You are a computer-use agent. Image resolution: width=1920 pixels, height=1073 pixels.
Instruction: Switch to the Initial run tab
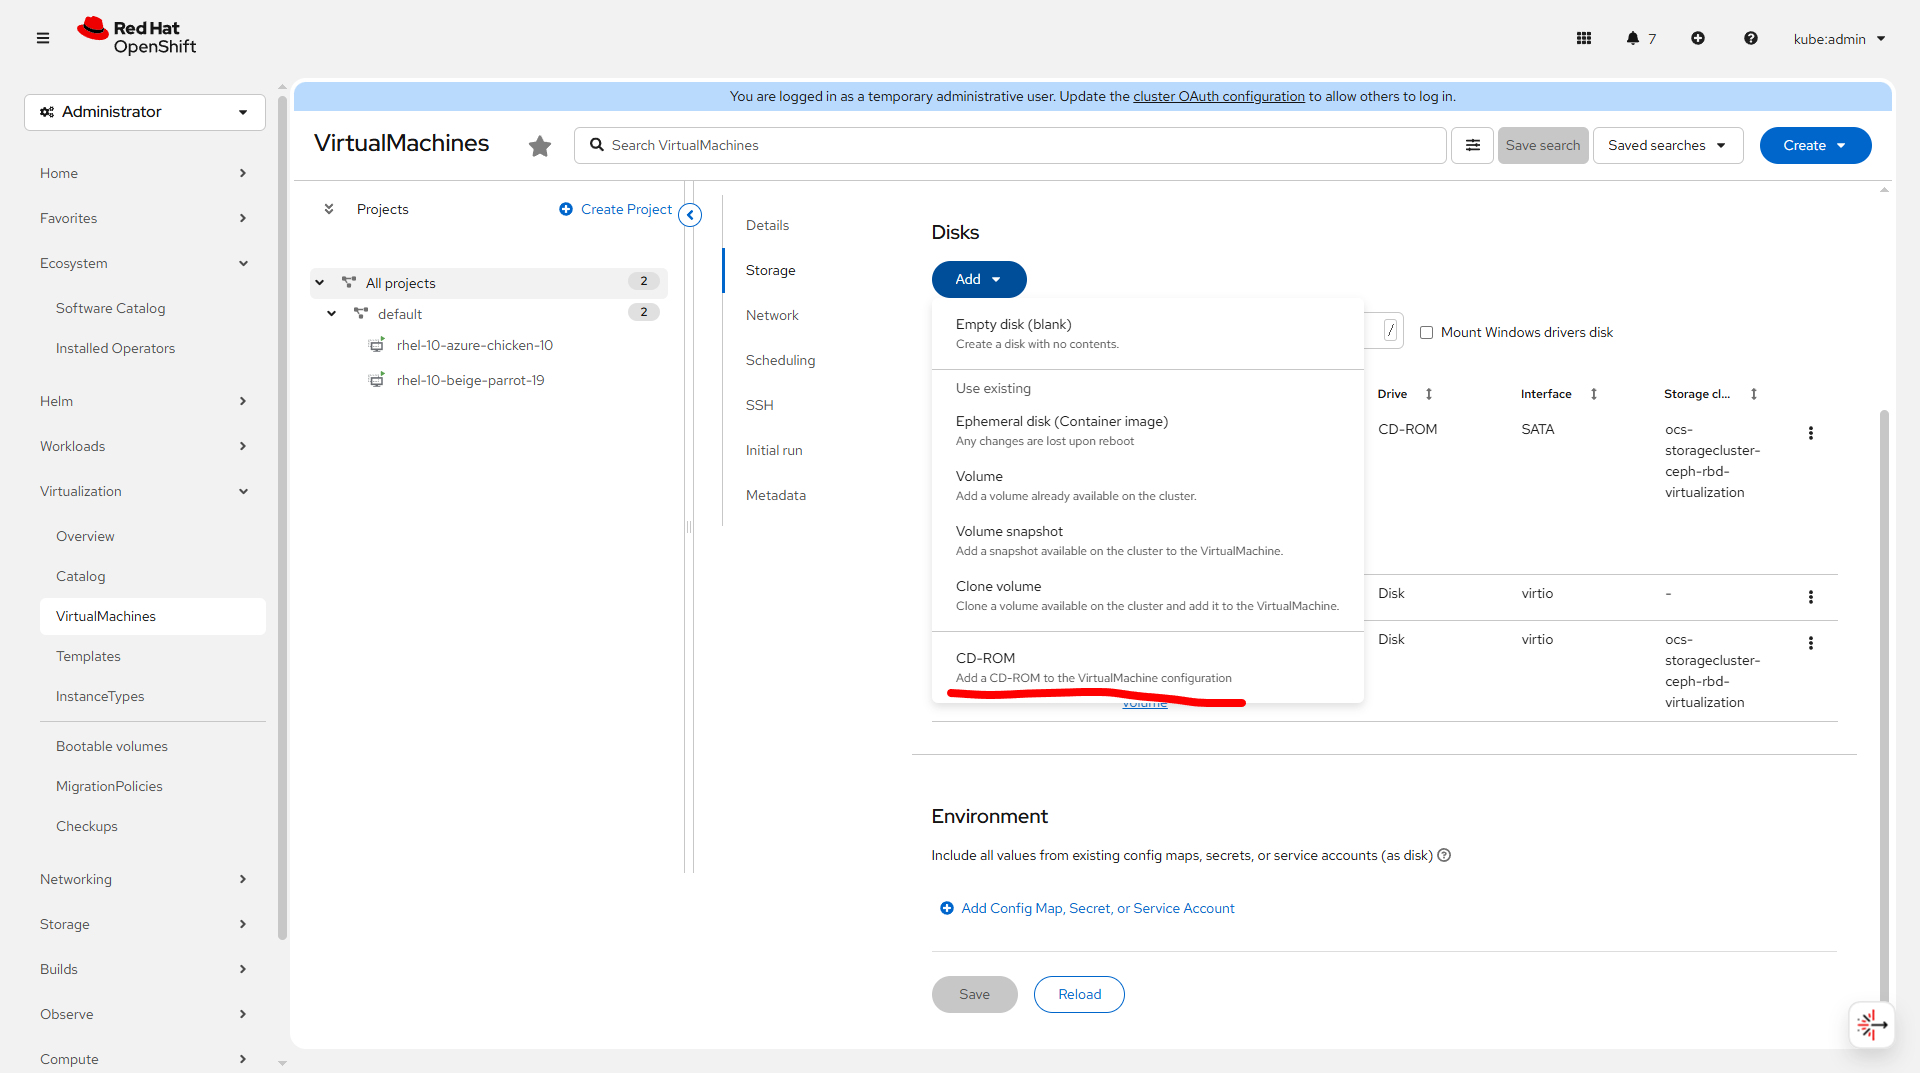774,450
